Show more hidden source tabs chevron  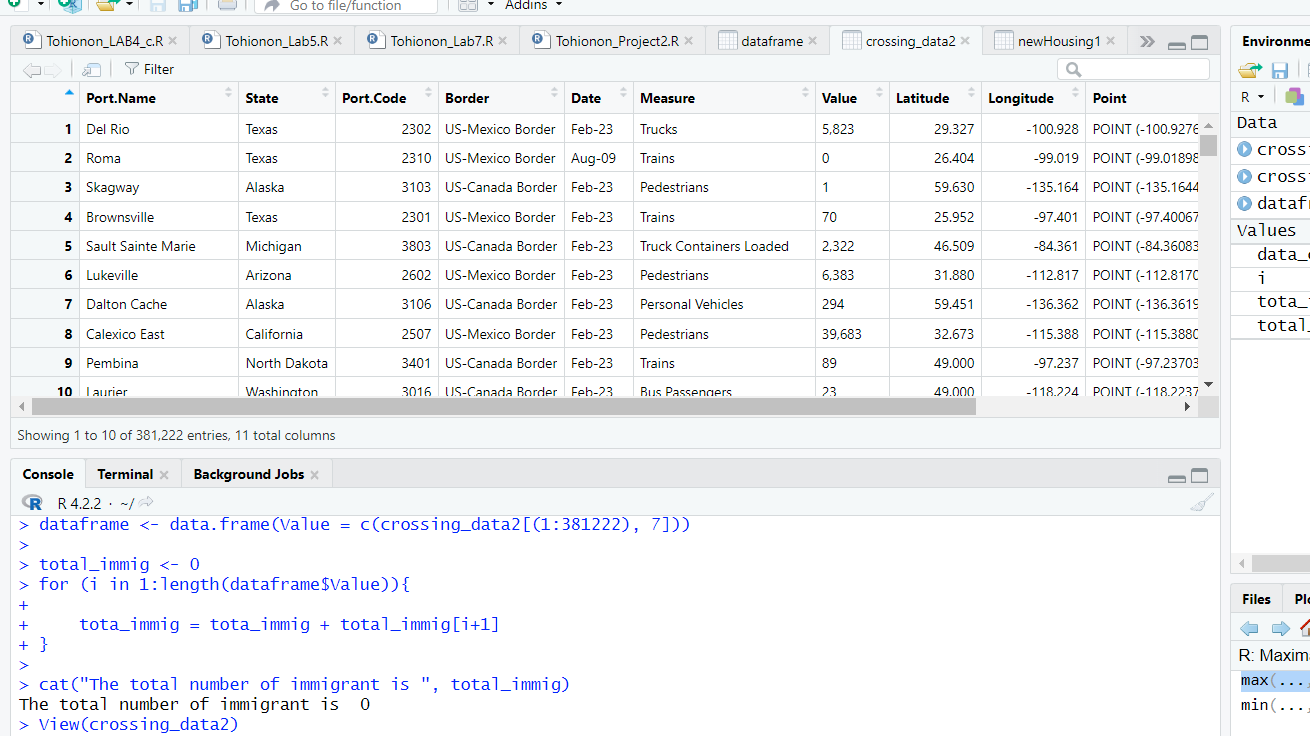tap(1147, 41)
